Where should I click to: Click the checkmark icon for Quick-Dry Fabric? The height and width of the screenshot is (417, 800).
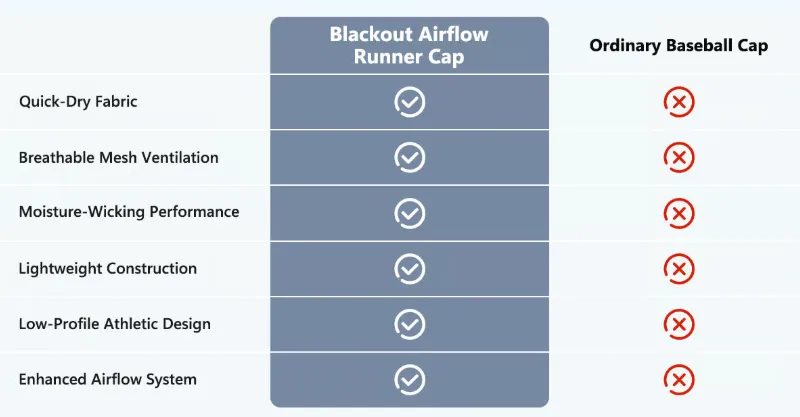click(410, 102)
